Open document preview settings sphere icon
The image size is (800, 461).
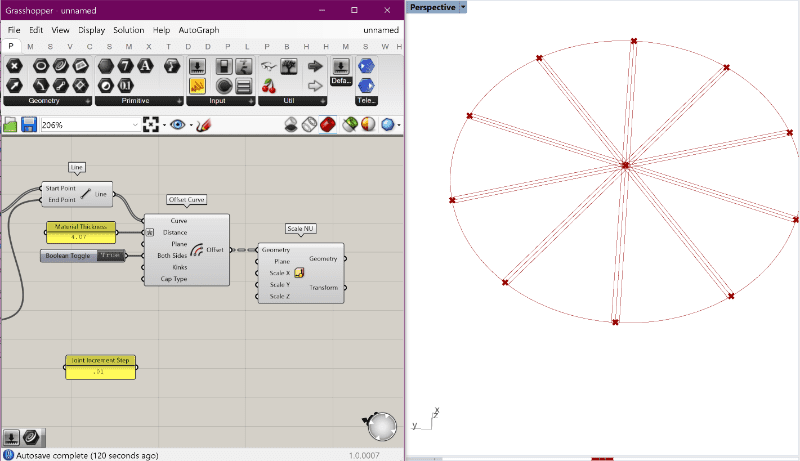pos(368,125)
